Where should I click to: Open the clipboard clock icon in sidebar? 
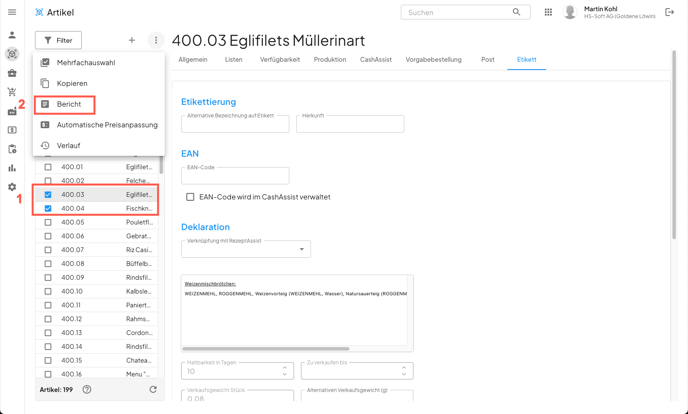[12, 149]
